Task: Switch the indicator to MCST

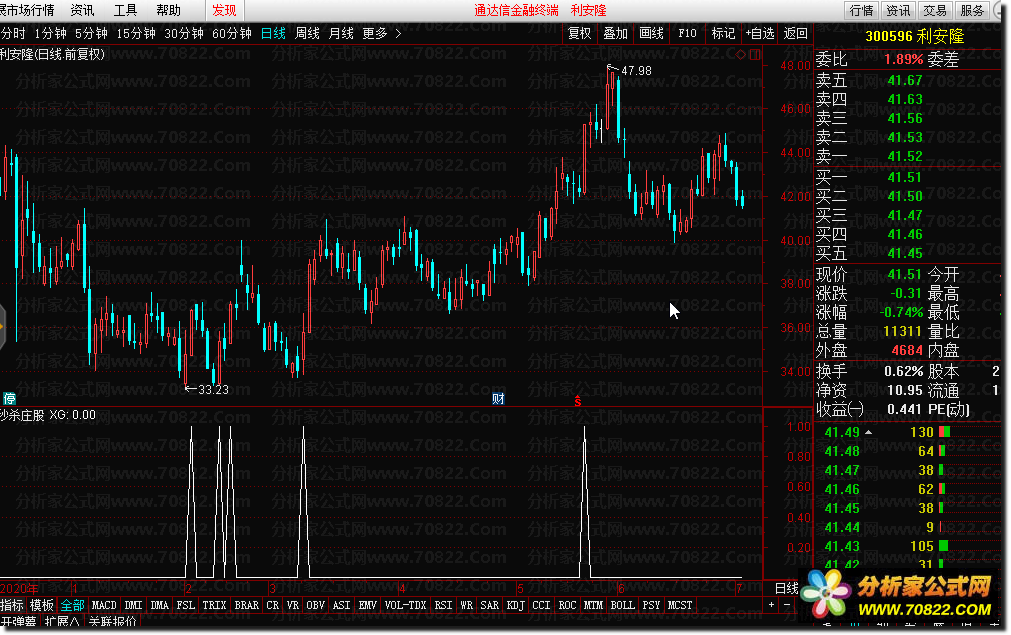Action: 680,605
